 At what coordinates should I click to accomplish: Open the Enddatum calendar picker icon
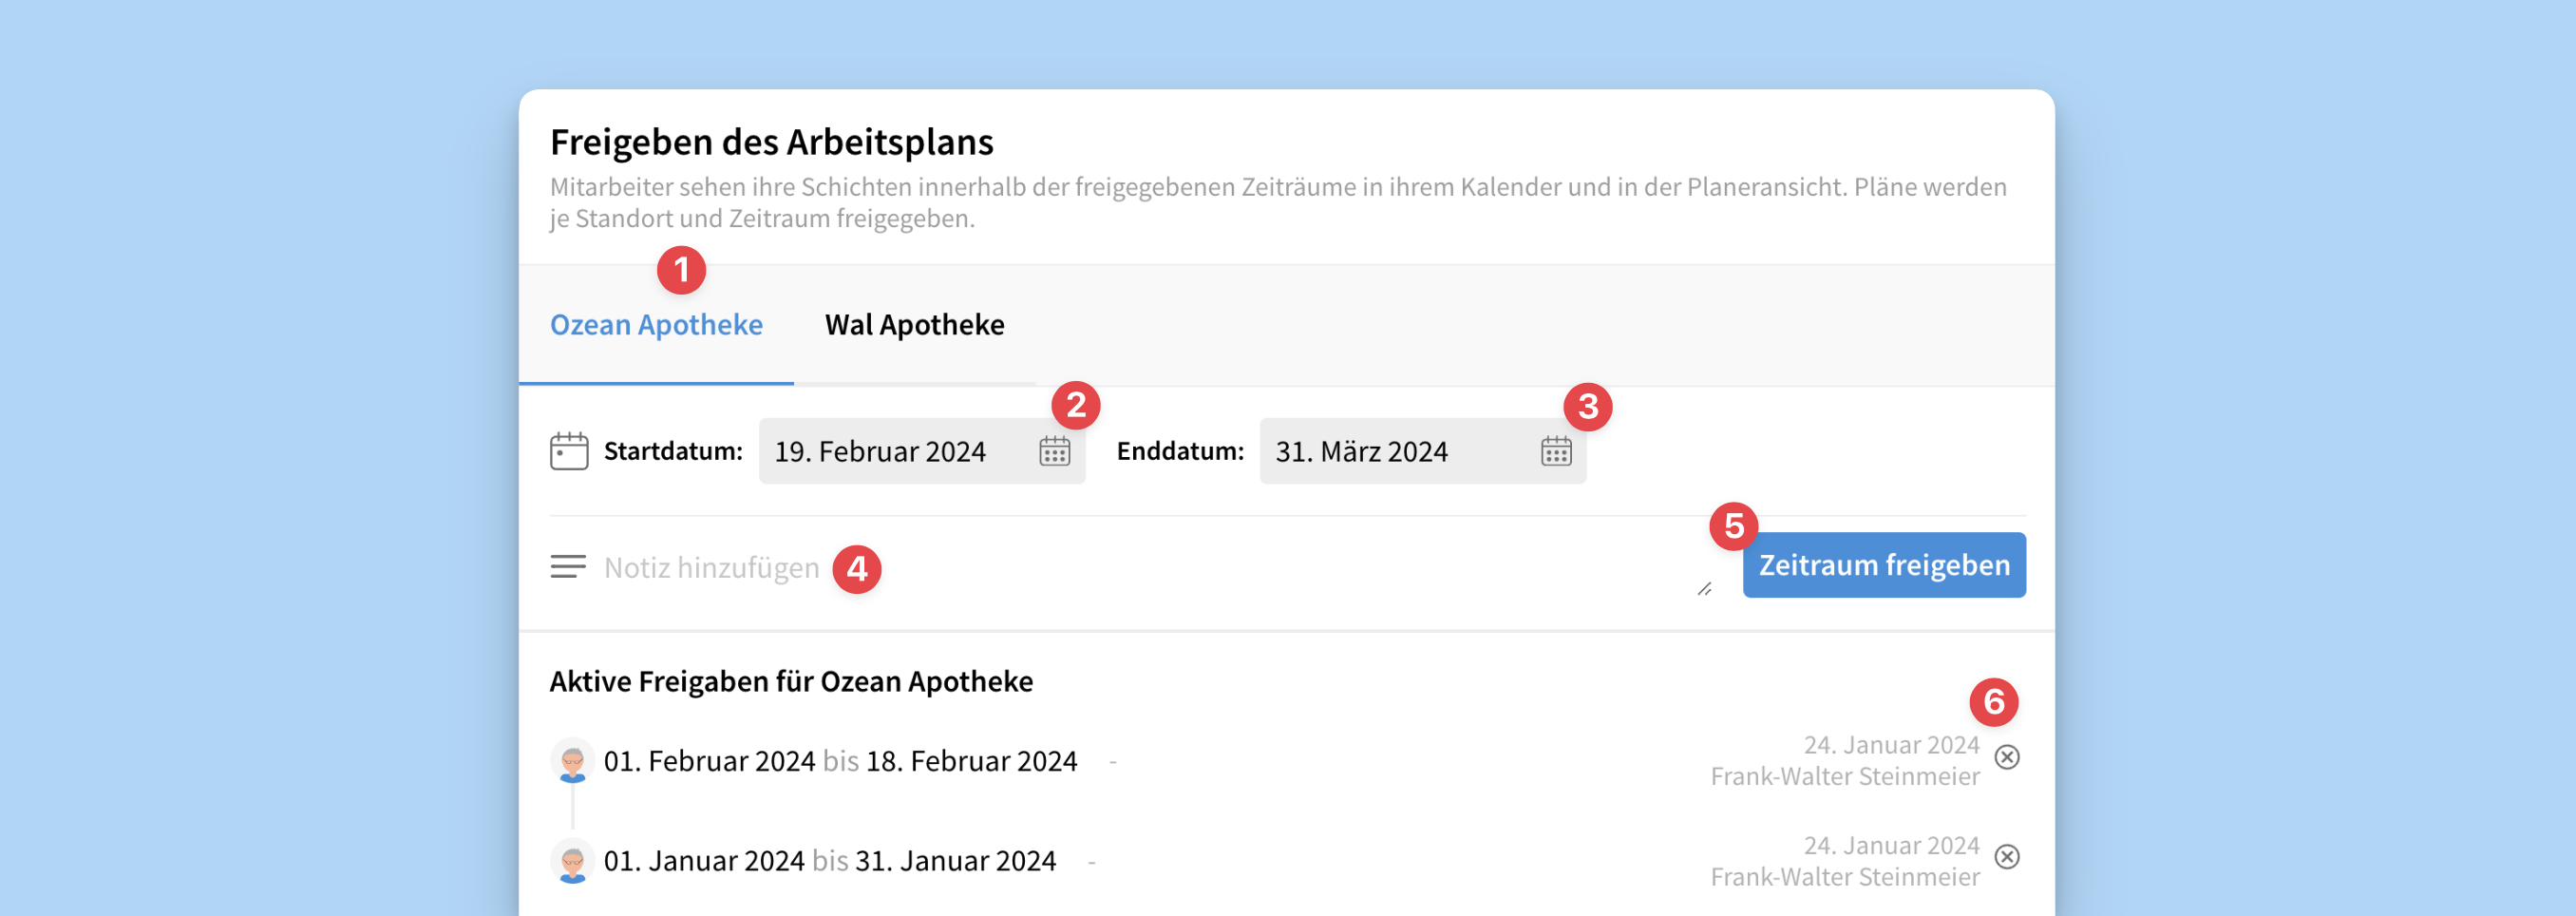click(x=1555, y=452)
